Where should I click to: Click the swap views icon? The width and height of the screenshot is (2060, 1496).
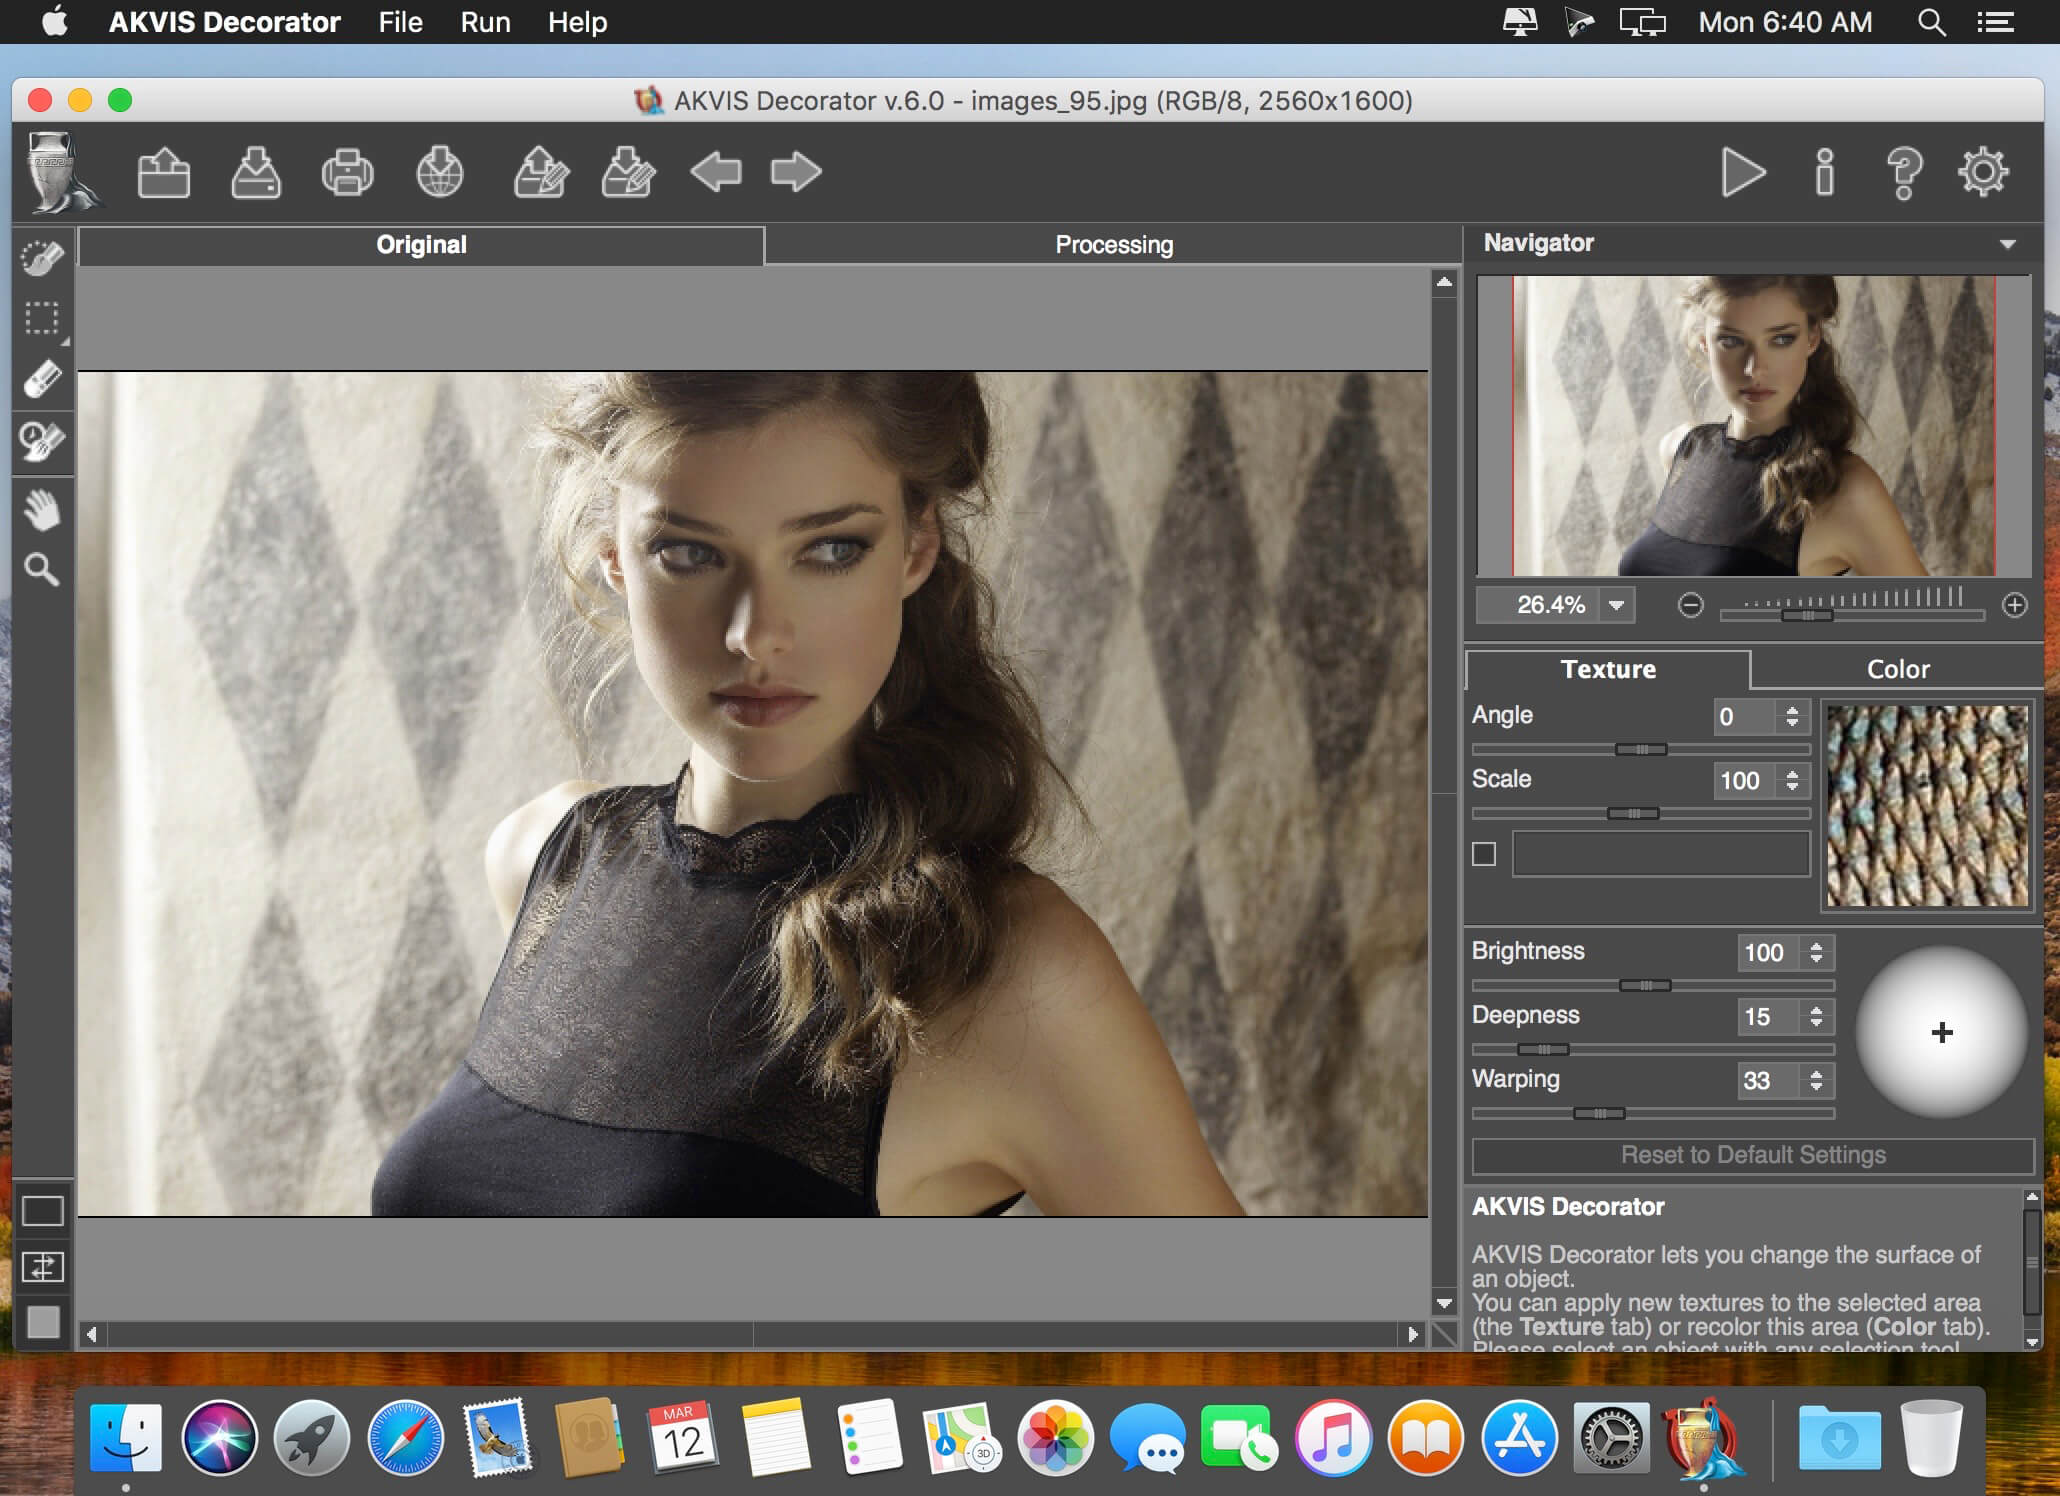[43, 1267]
